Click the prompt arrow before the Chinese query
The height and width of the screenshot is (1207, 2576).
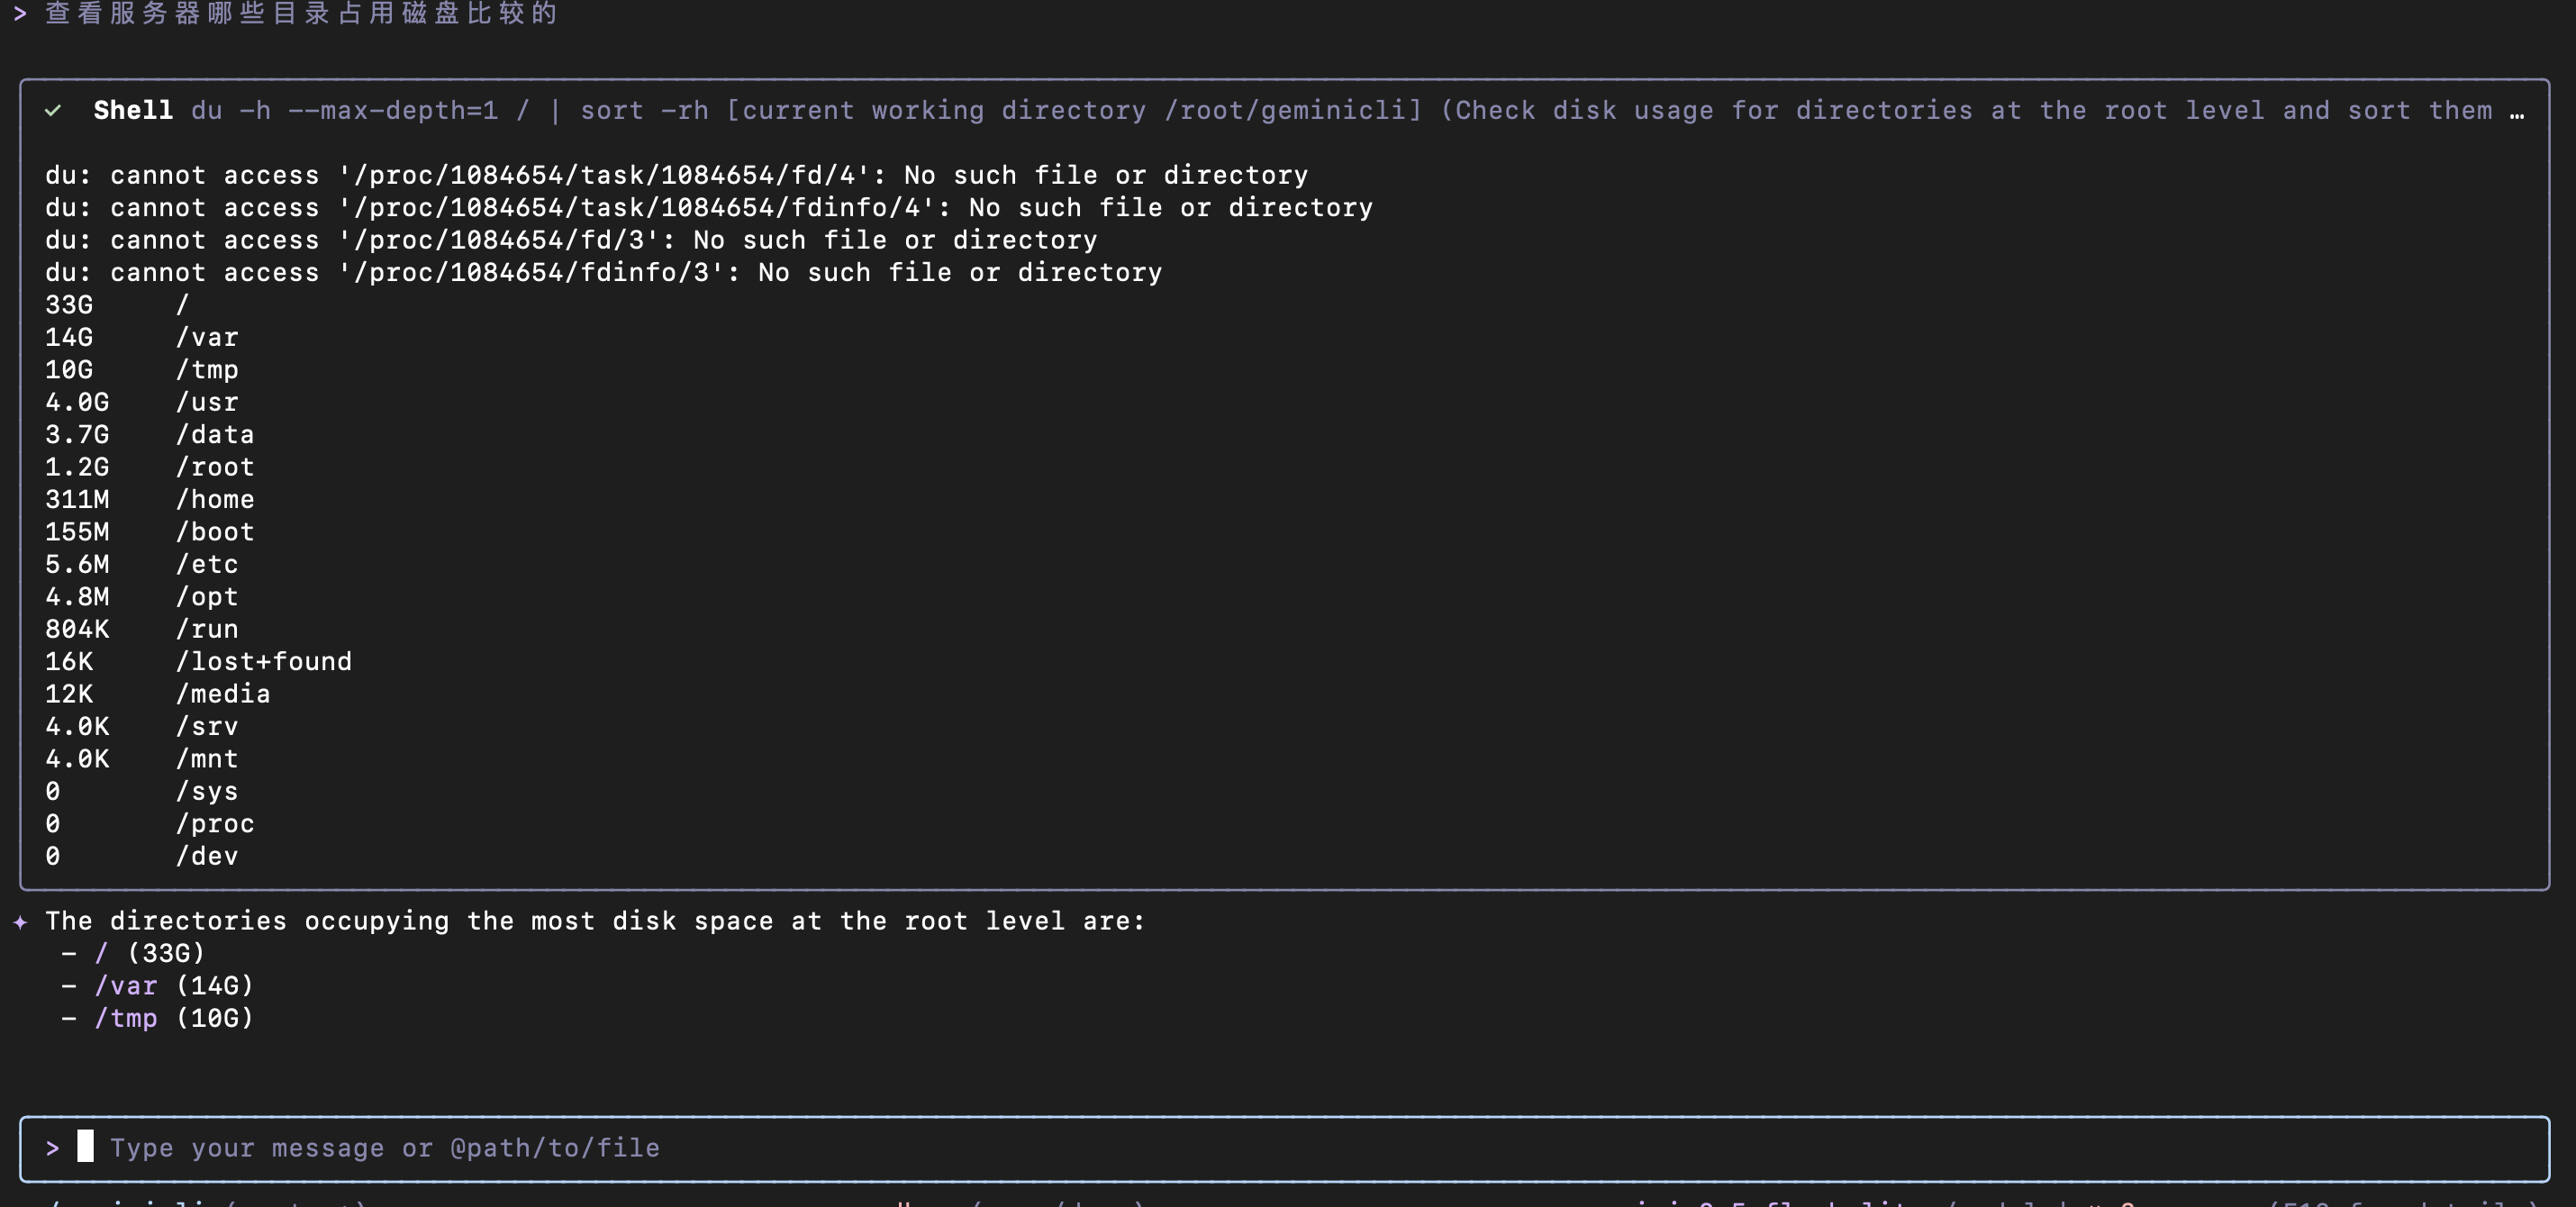tap(20, 14)
